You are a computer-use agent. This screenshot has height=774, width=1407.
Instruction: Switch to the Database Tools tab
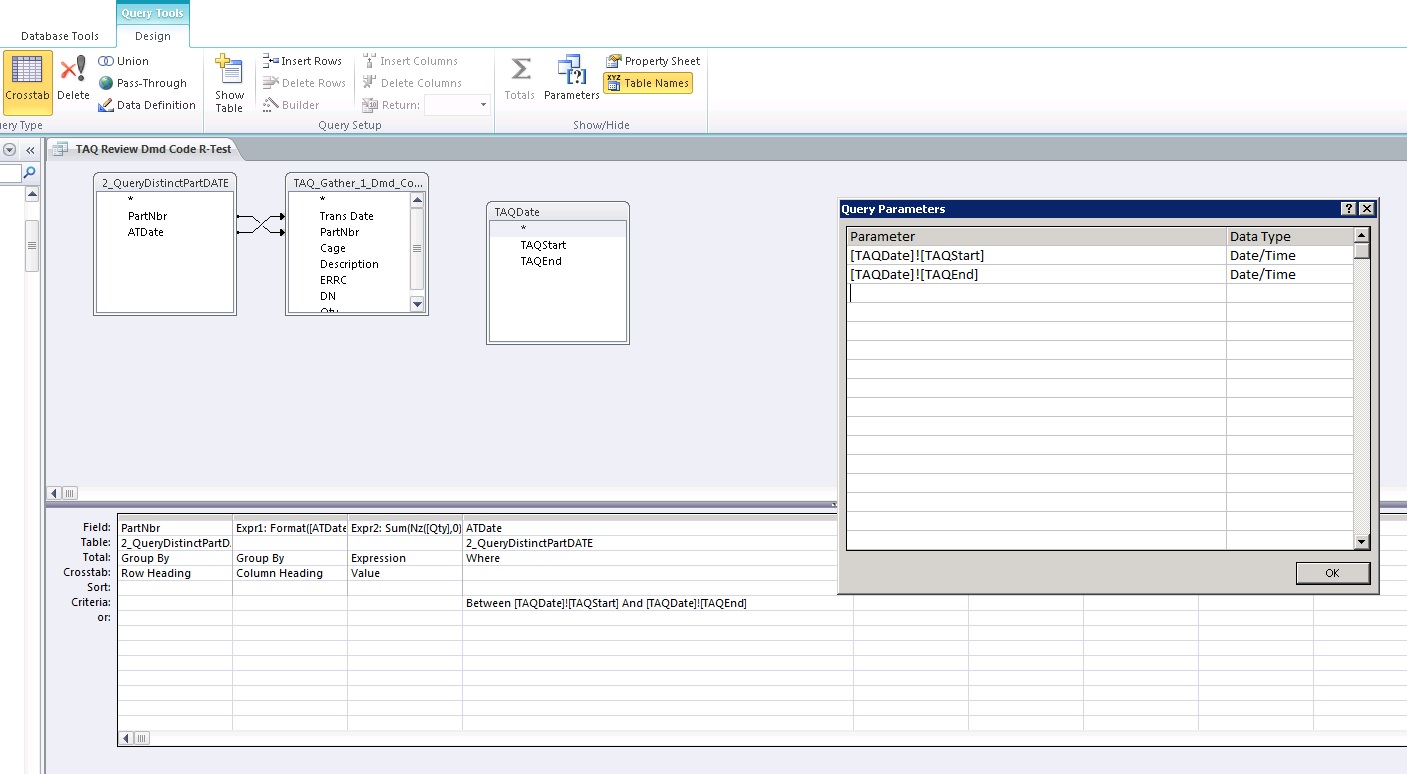coord(60,36)
